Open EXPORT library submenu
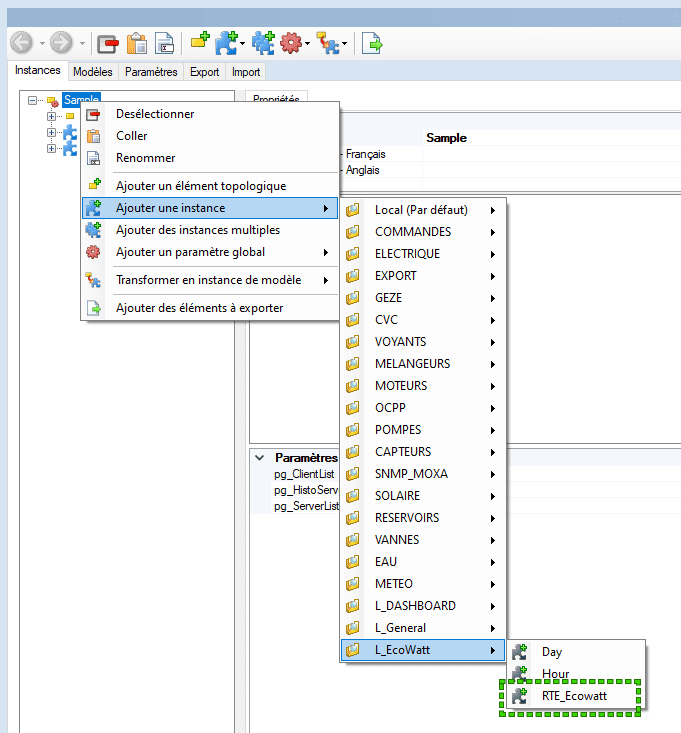Screen dimensions: 681x733 pyautogui.click(x=423, y=276)
